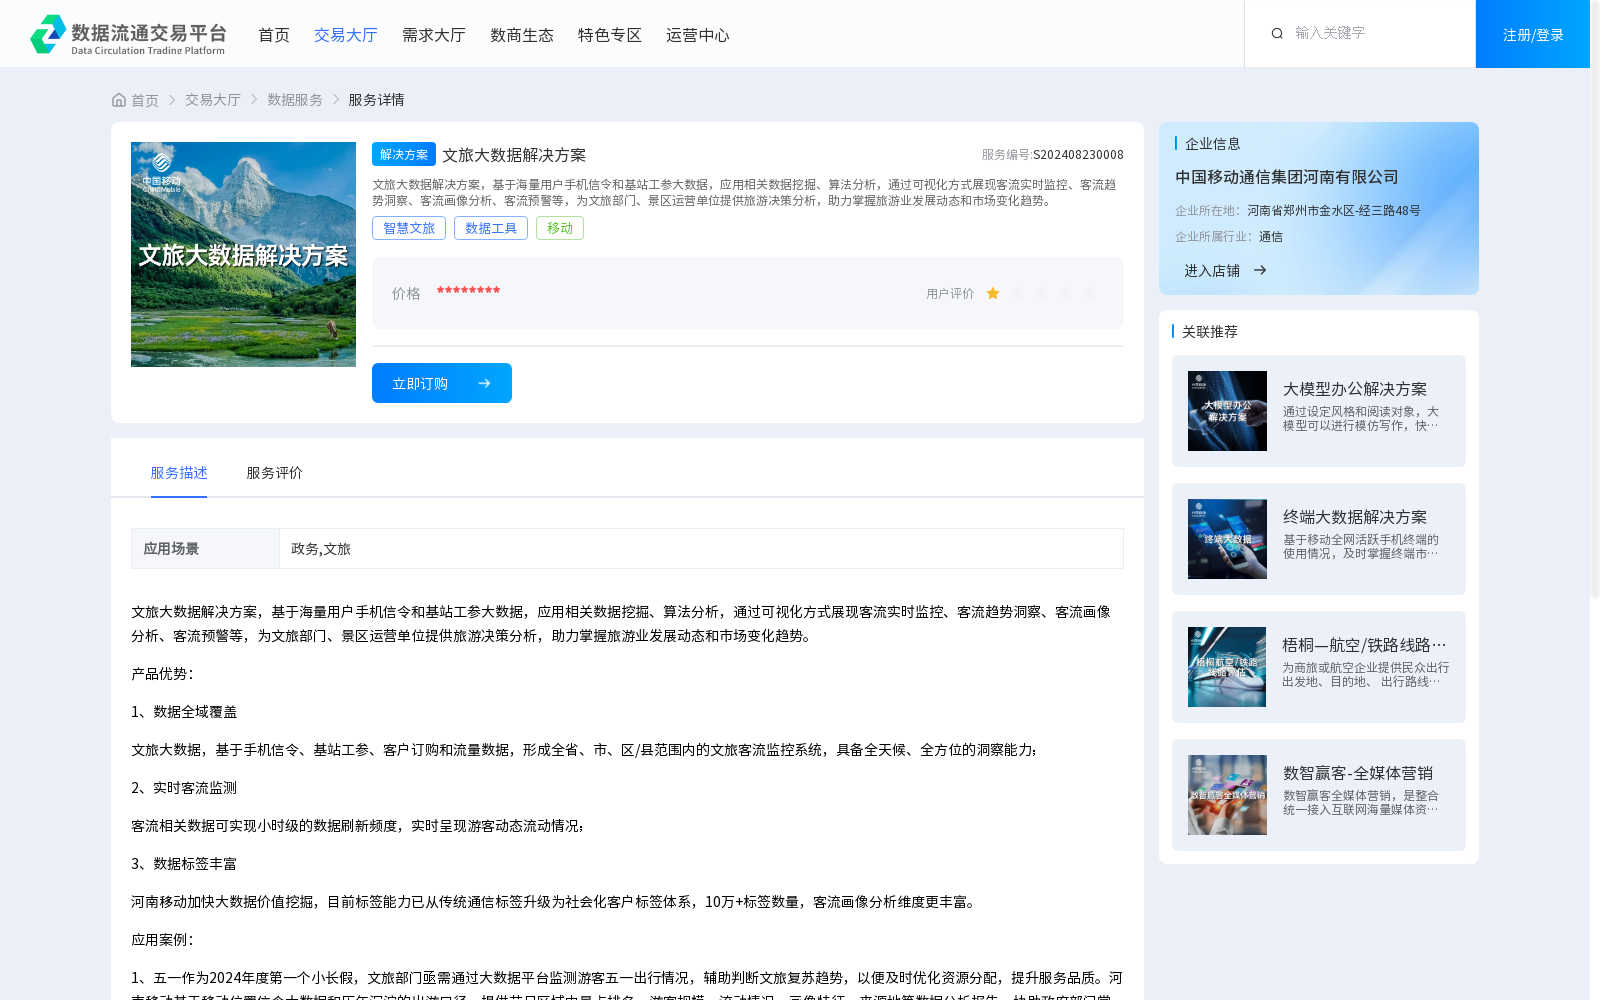Open 交易大厅 navigation item
The height and width of the screenshot is (1000, 1600).
(x=346, y=35)
